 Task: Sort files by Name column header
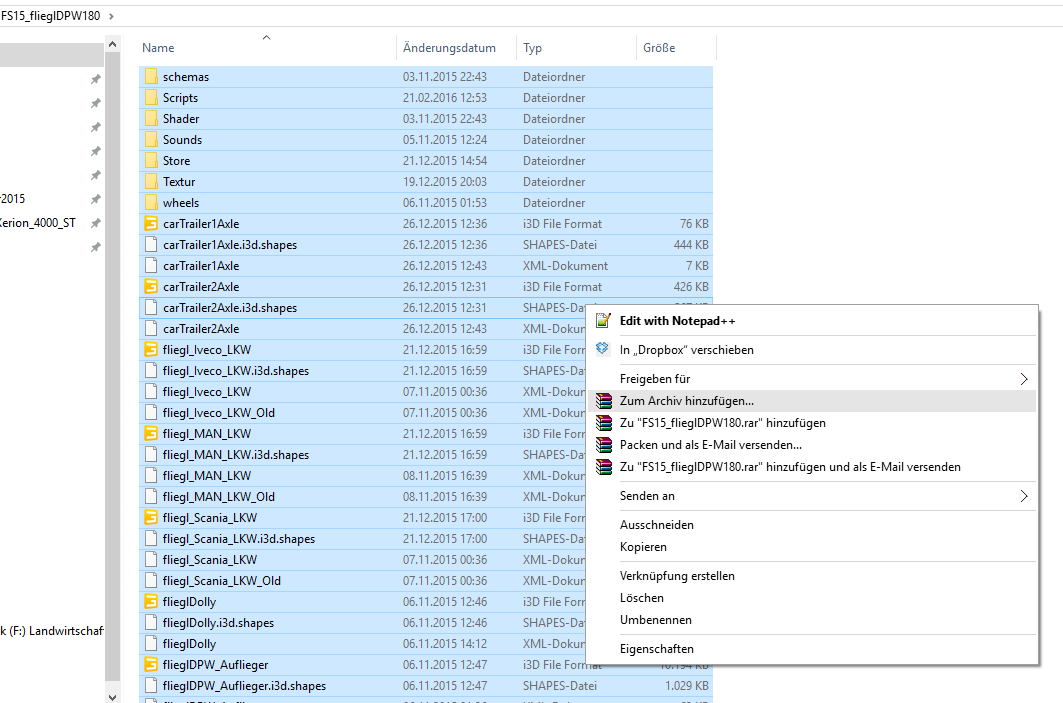point(158,48)
